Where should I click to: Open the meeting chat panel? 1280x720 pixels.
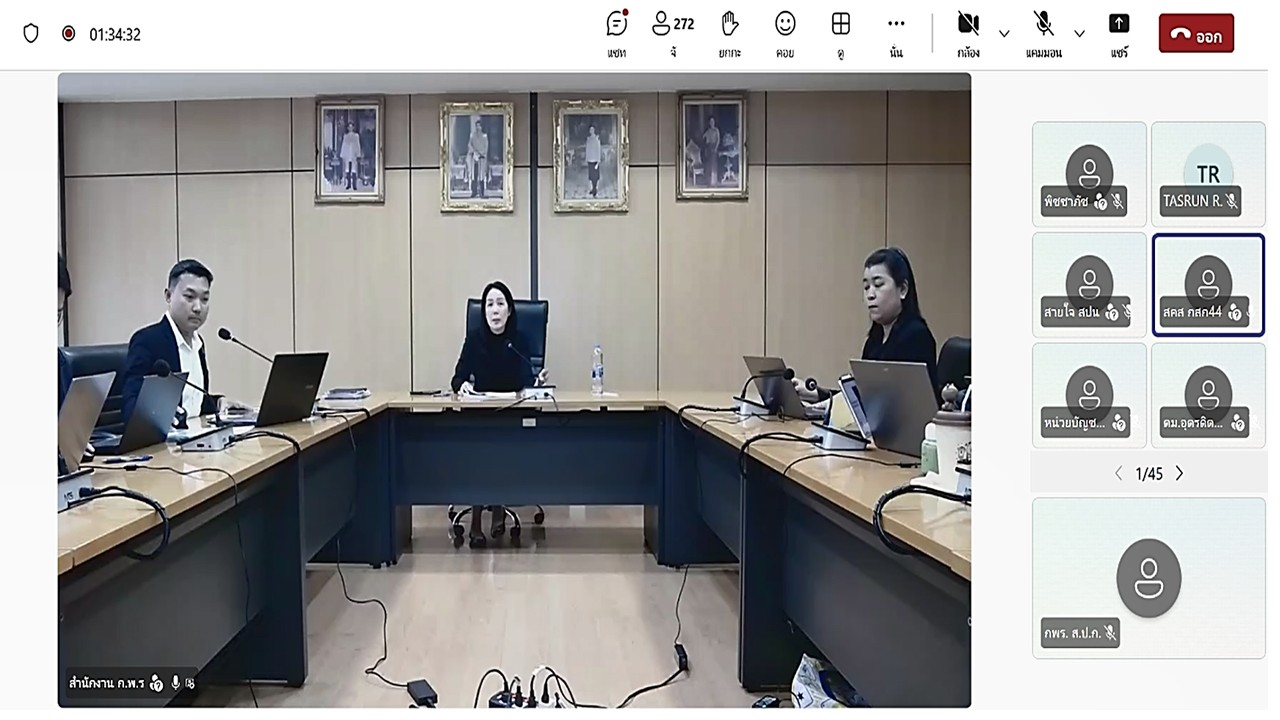(x=617, y=33)
